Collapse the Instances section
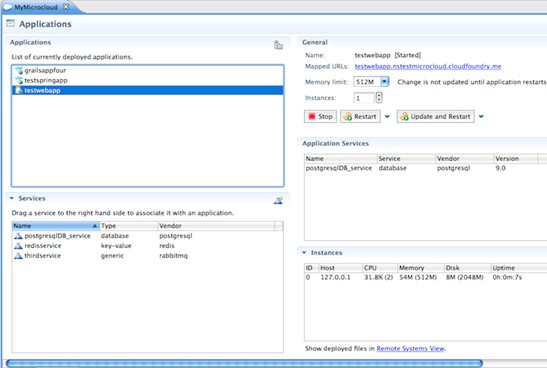Image resolution: width=547 pixels, height=368 pixels. click(x=304, y=253)
